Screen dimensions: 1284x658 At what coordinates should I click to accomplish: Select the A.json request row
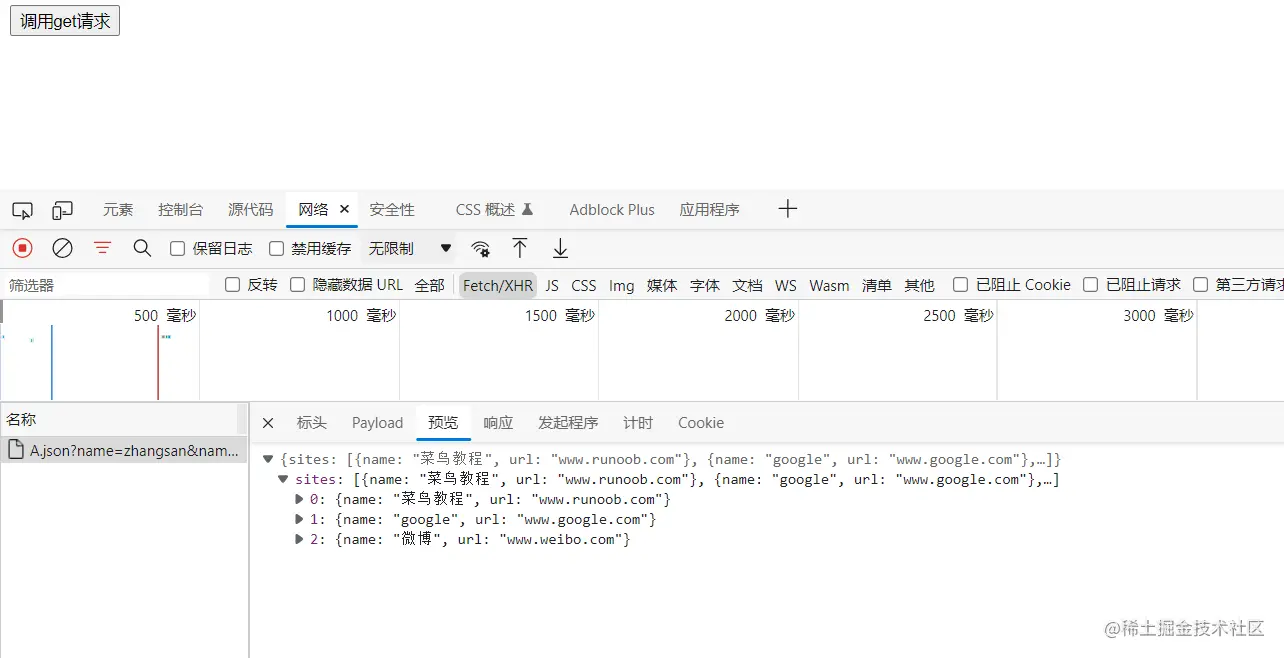(x=123, y=451)
